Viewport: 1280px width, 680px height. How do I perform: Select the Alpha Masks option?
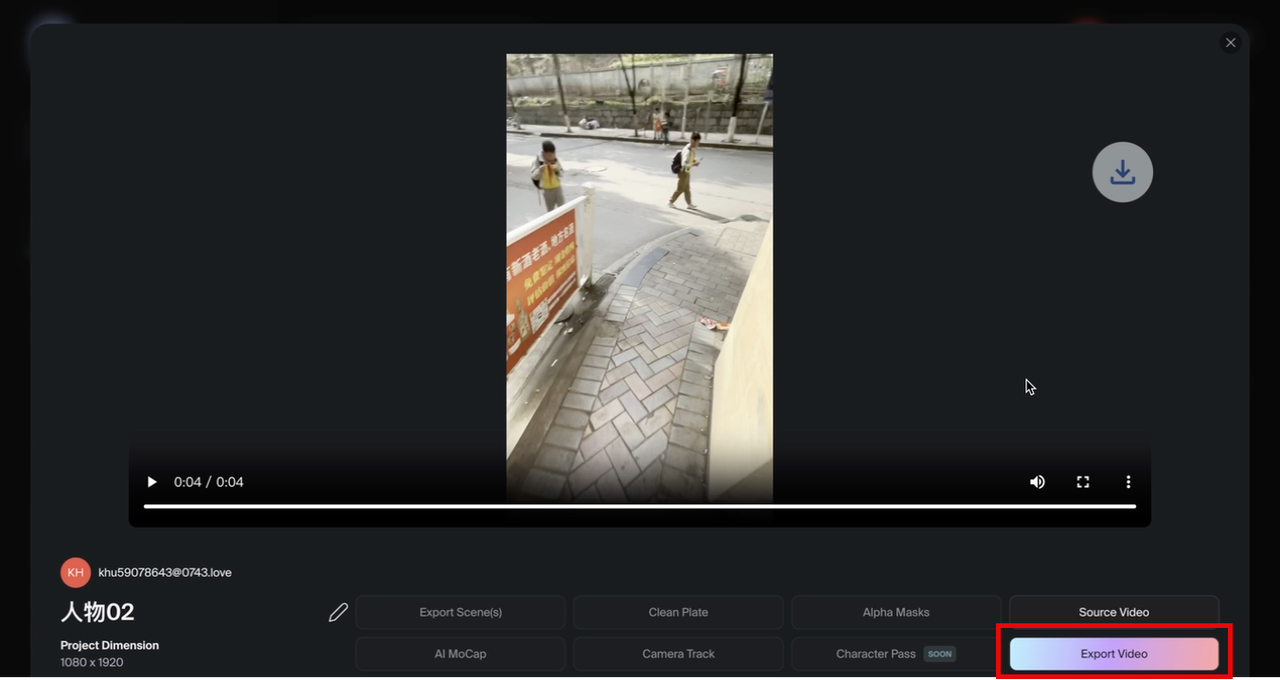(895, 612)
